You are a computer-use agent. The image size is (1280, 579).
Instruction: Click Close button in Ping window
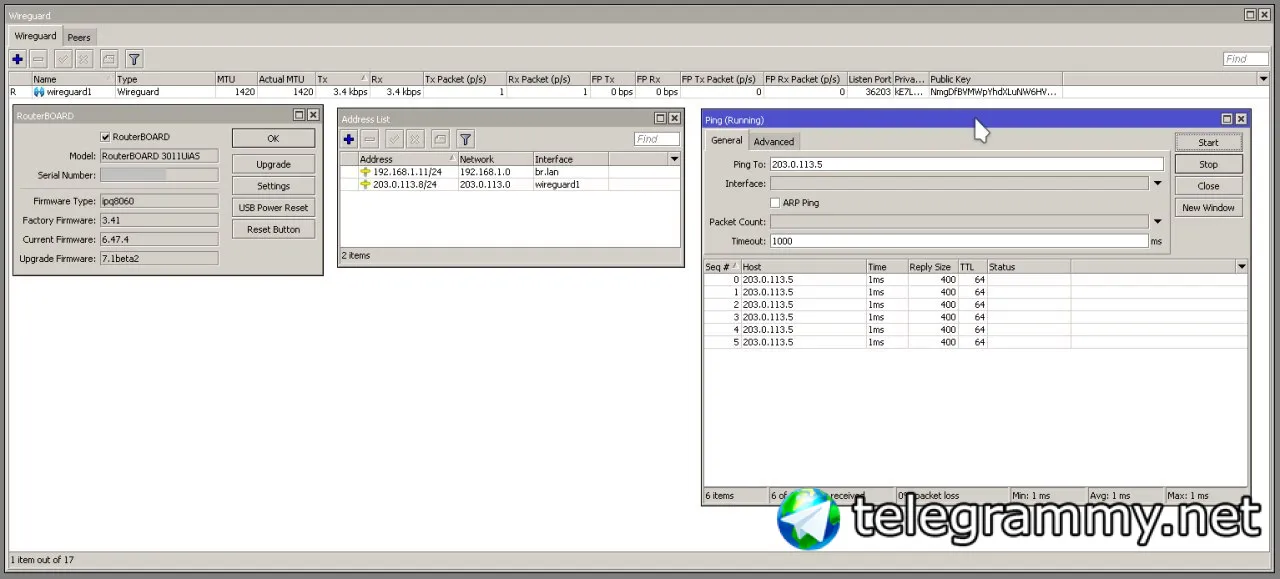pos(1208,186)
